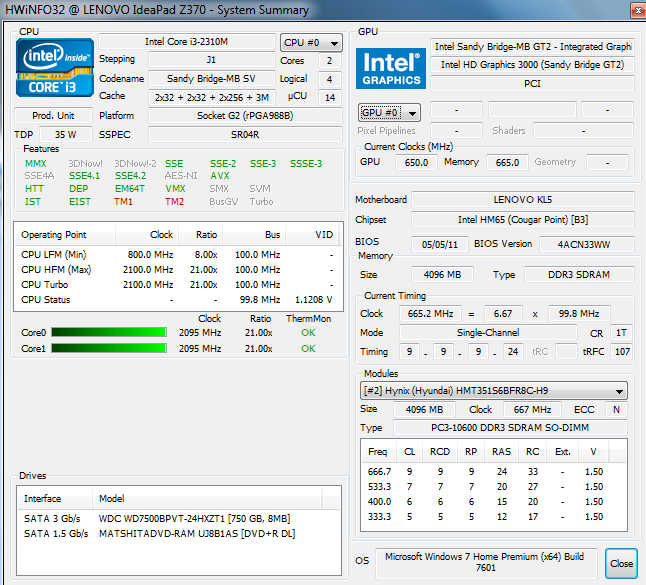Click the GPU Memory clock 665.0 field
The height and width of the screenshot is (585, 646).
tap(507, 162)
